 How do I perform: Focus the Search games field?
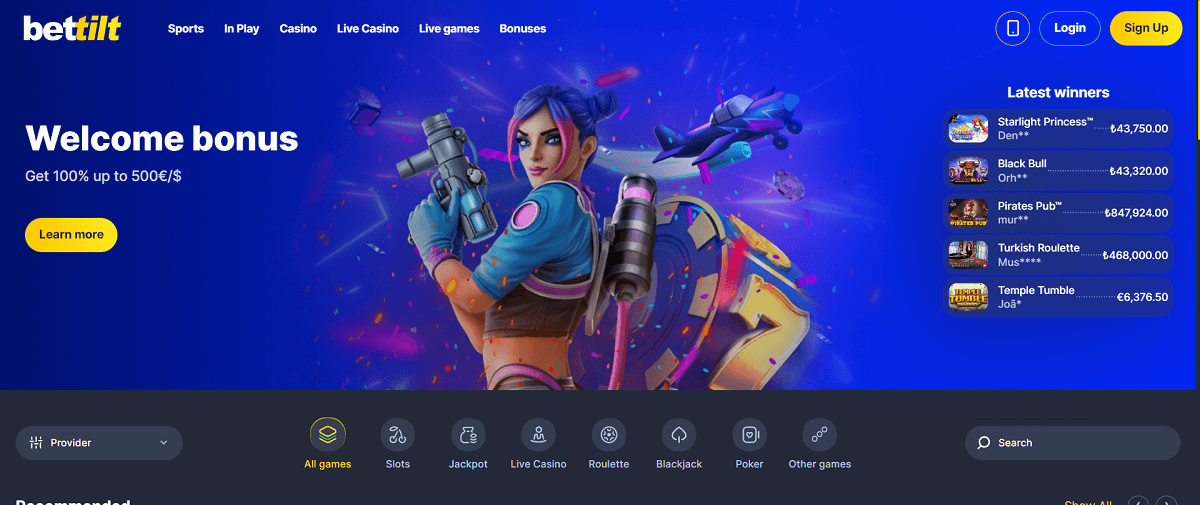(1072, 443)
